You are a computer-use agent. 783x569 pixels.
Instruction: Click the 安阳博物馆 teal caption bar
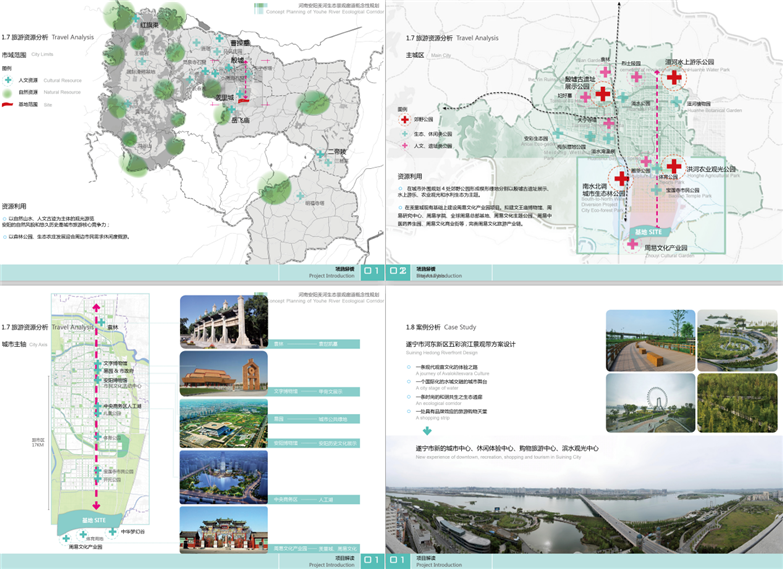coord(316,443)
